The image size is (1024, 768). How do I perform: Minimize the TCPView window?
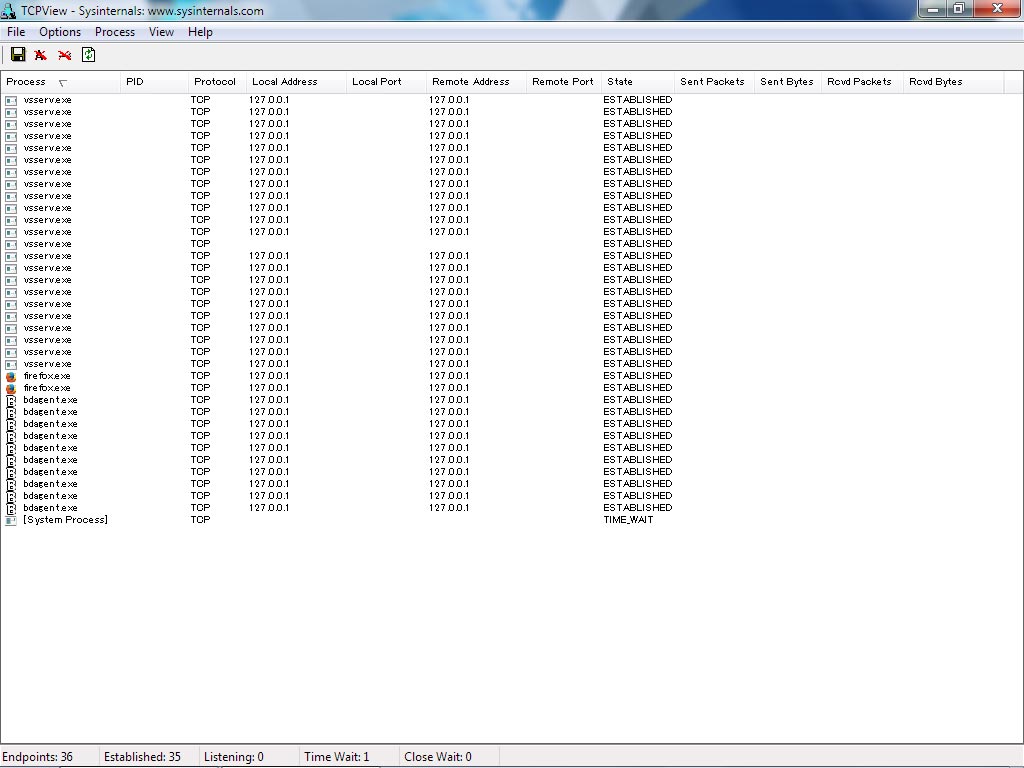934,8
